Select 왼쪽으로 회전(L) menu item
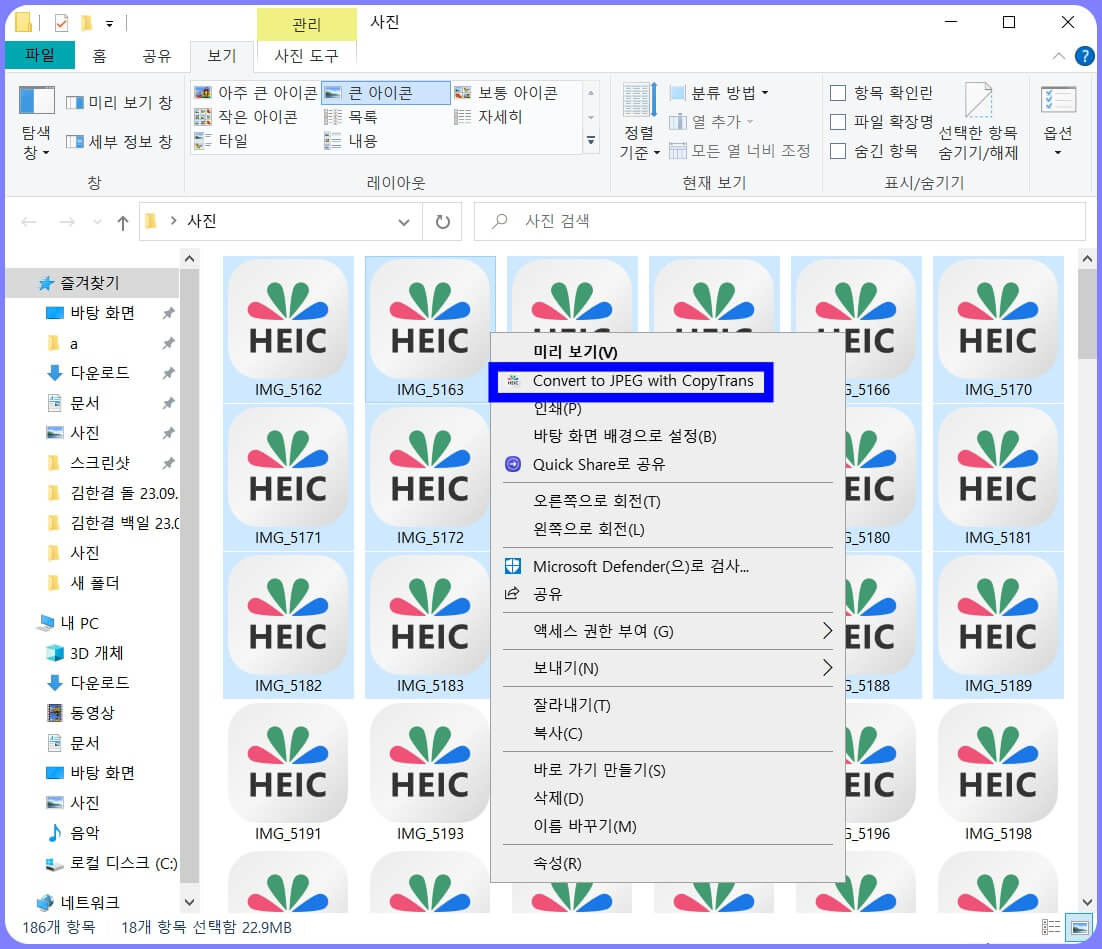This screenshot has width=1102, height=949. pos(589,529)
